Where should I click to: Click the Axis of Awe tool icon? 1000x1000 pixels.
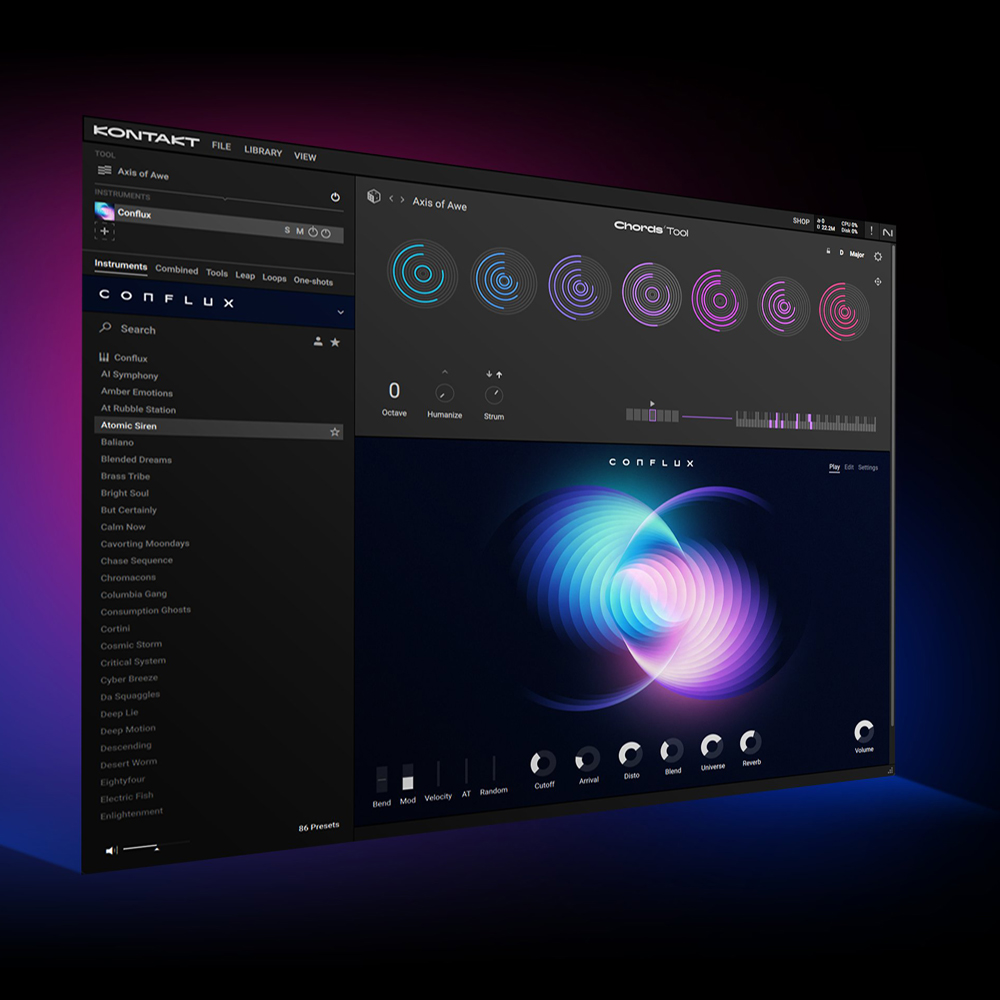104,170
